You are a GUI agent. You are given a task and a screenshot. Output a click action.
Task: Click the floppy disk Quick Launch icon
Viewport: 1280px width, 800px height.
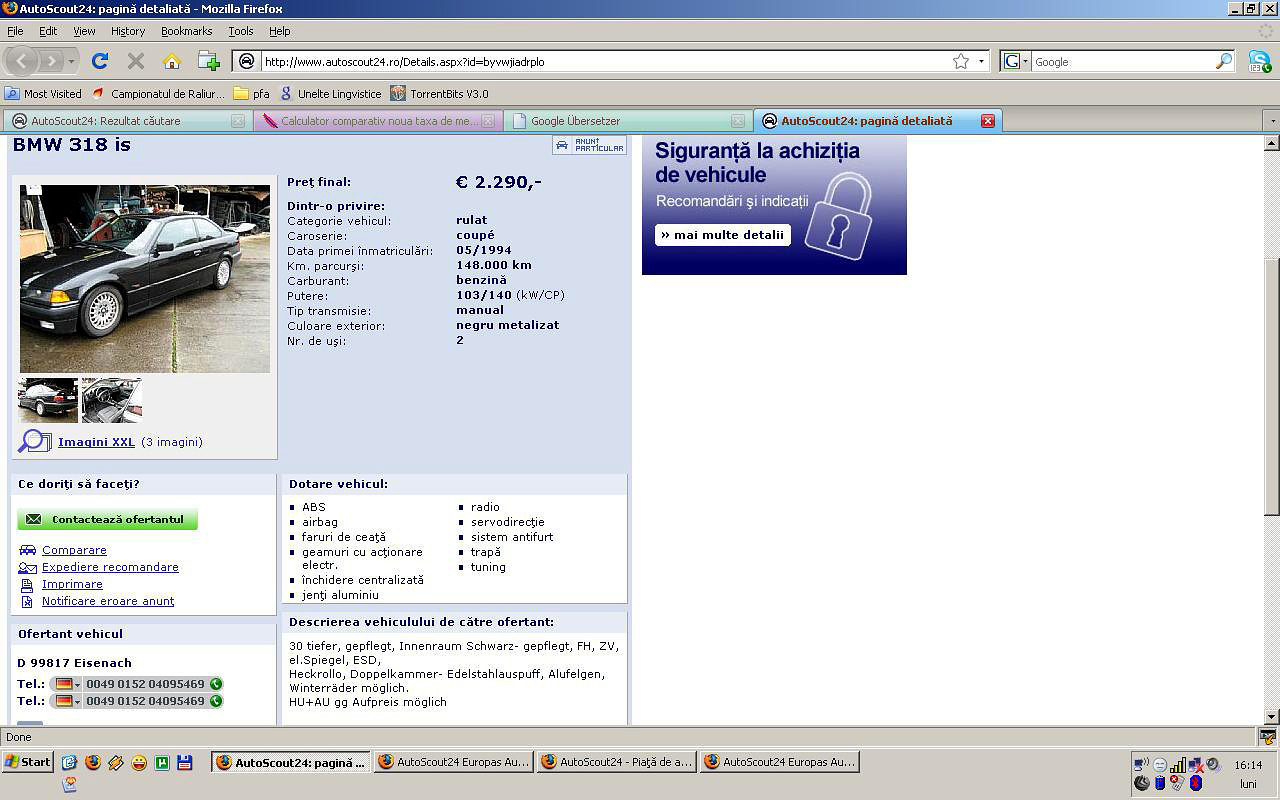tap(185, 762)
